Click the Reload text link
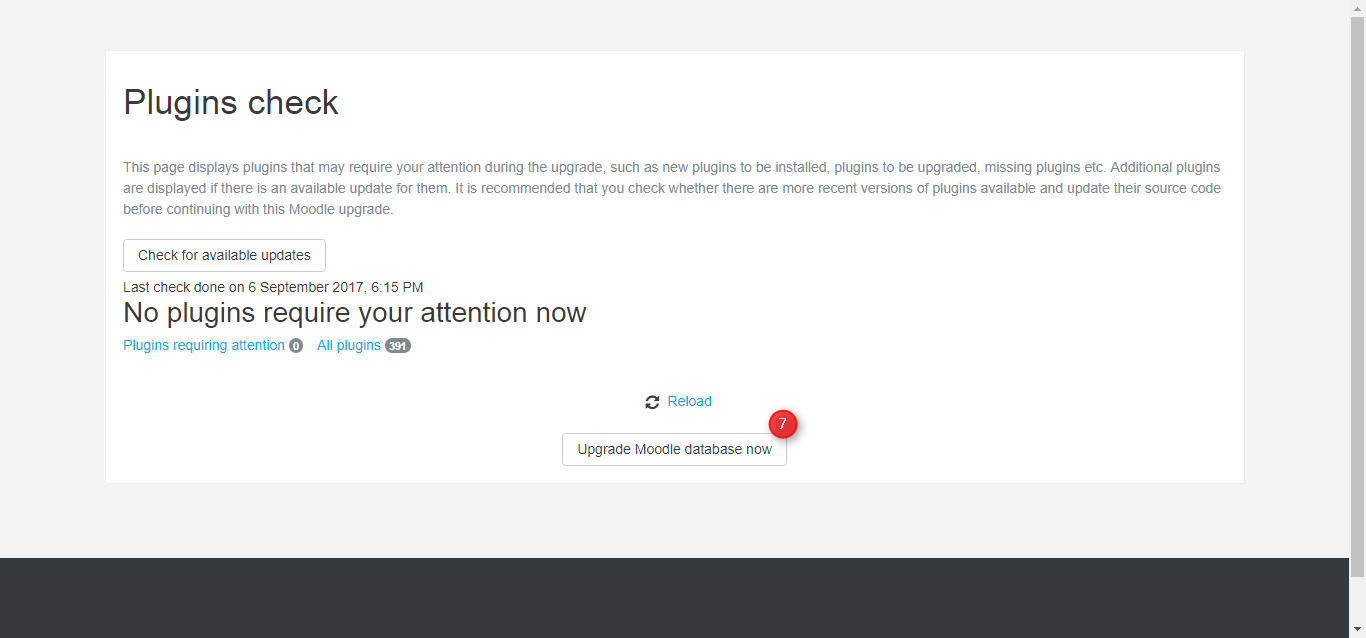Image resolution: width=1366 pixels, height=638 pixels. (690, 401)
